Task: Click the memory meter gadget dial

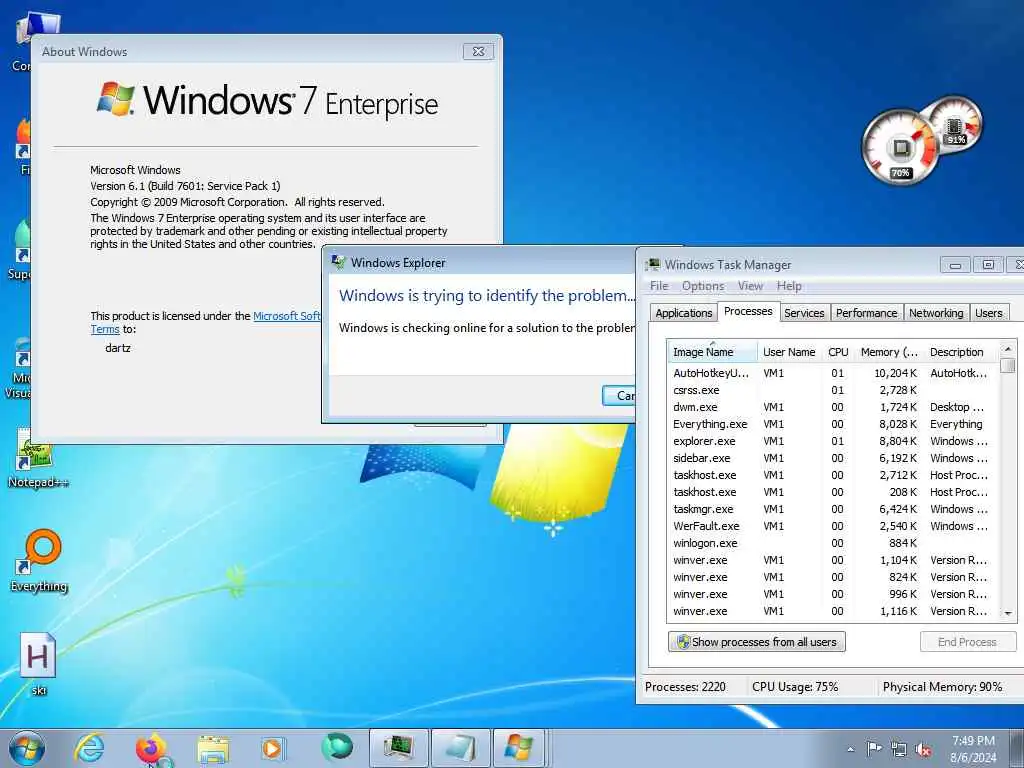Action: [956, 123]
